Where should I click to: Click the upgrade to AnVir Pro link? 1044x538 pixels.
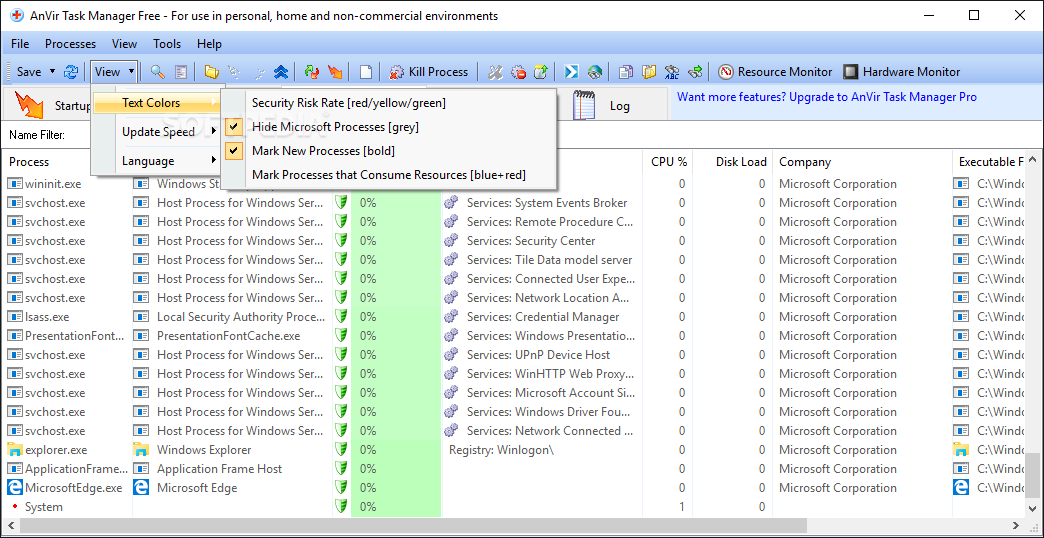tap(827, 97)
